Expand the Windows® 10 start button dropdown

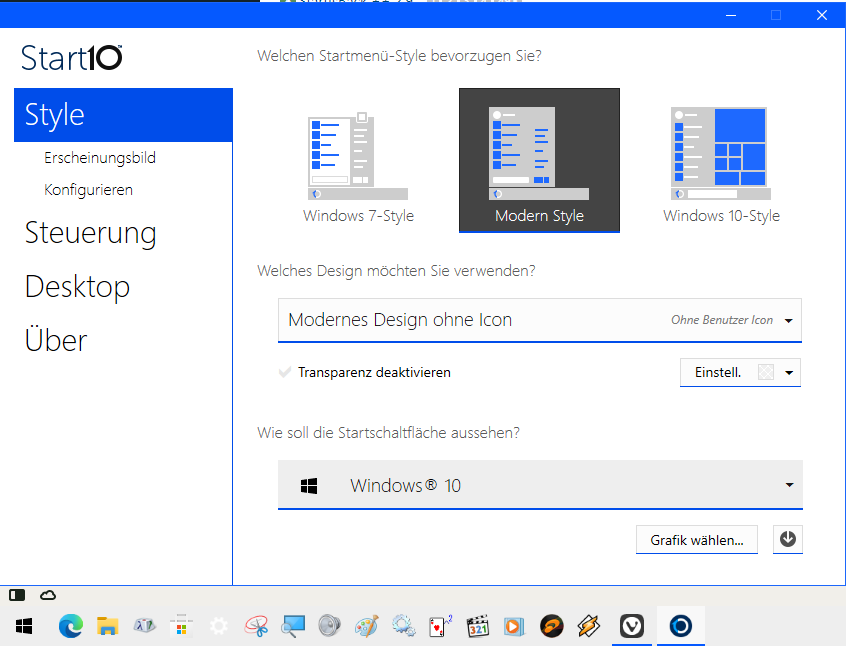(x=540, y=485)
